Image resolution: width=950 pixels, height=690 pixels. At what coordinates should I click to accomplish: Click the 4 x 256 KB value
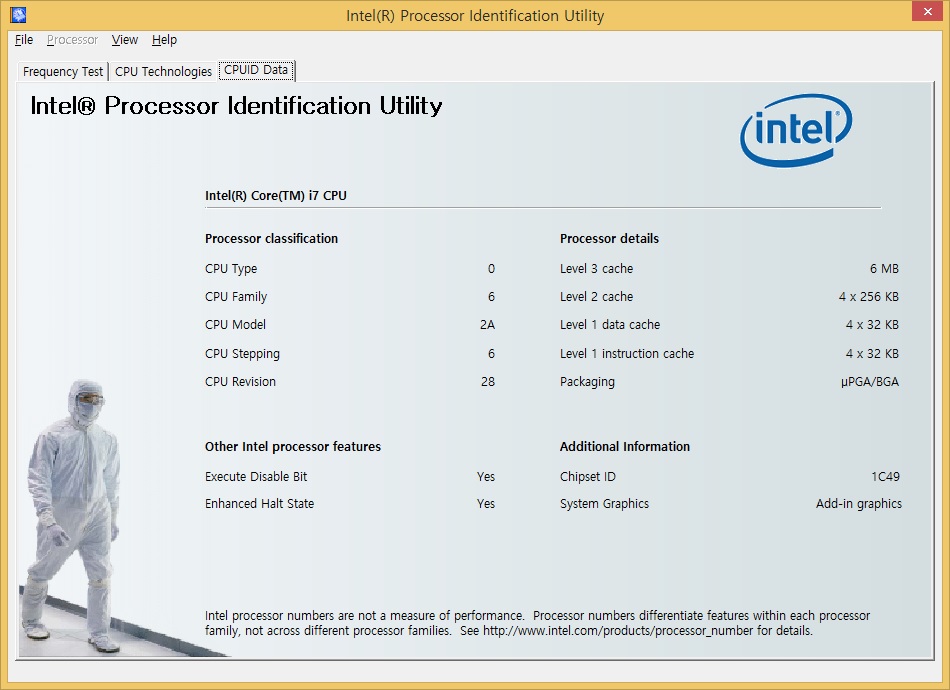click(x=869, y=297)
